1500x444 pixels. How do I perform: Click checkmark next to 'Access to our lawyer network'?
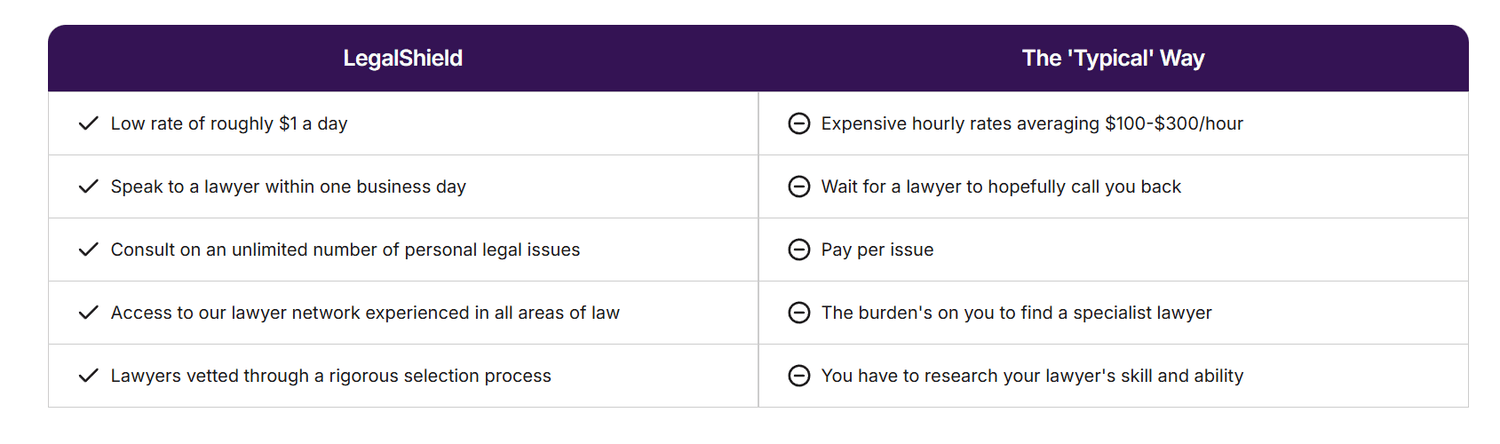tap(88, 313)
